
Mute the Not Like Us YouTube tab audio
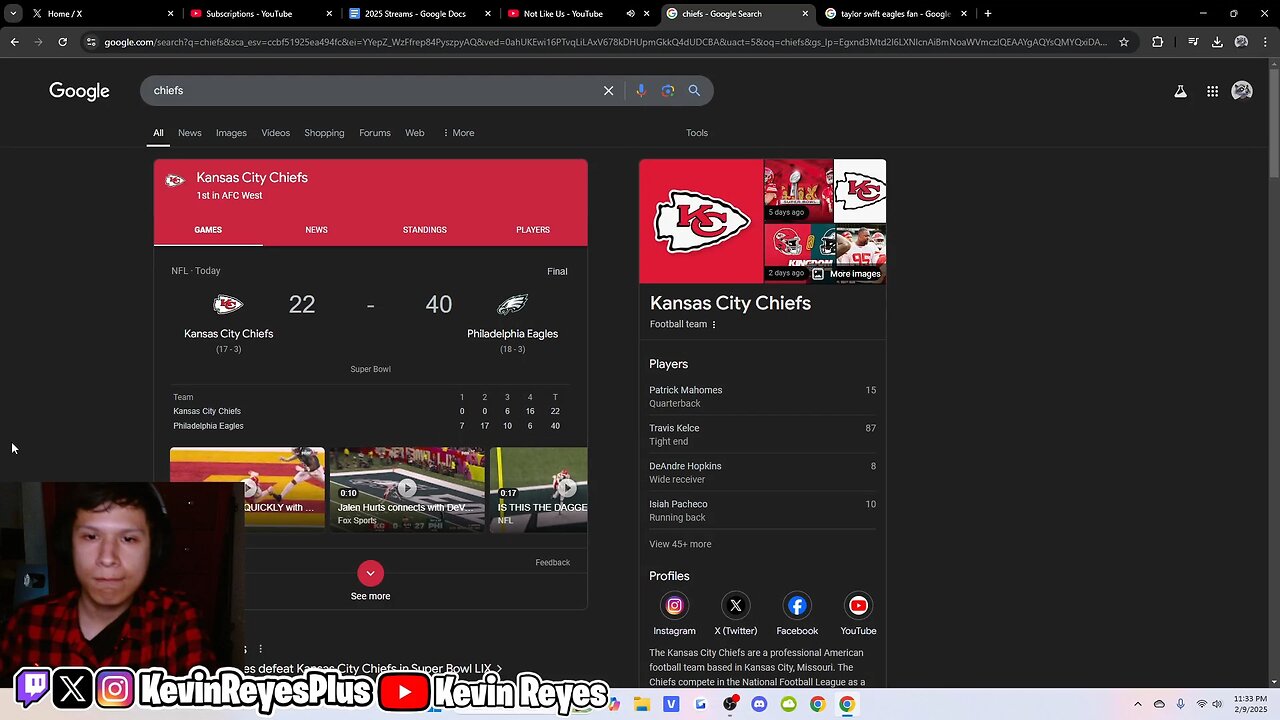[631, 14]
